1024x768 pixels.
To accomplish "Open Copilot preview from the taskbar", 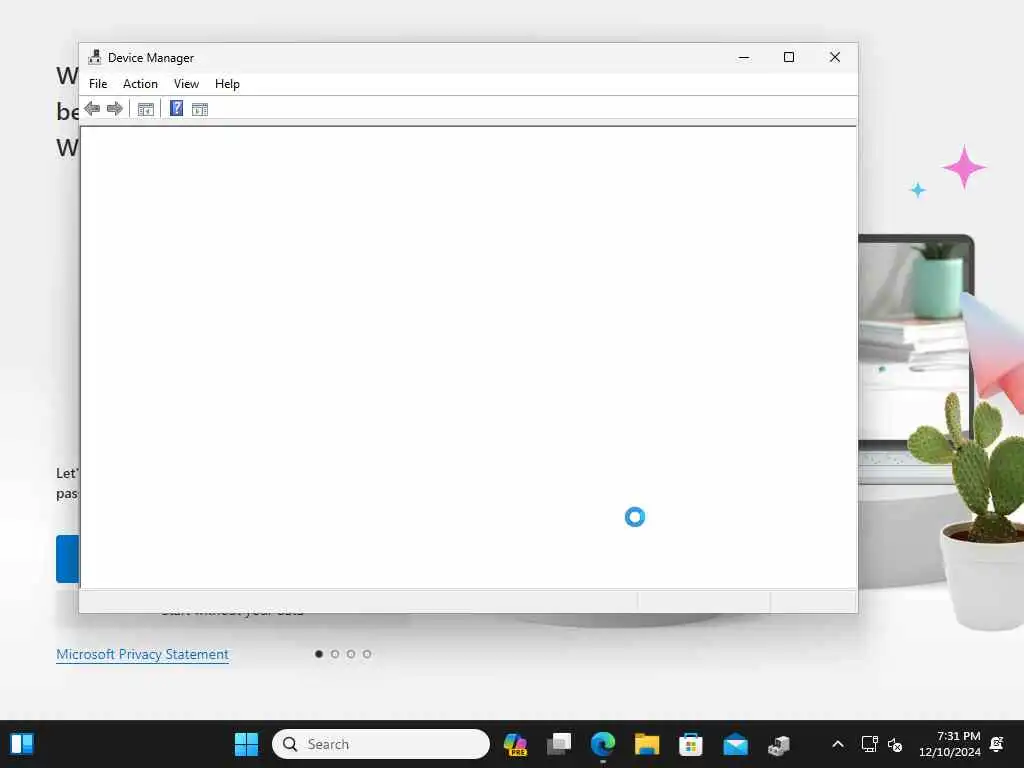I will pyautogui.click(x=515, y=744).
